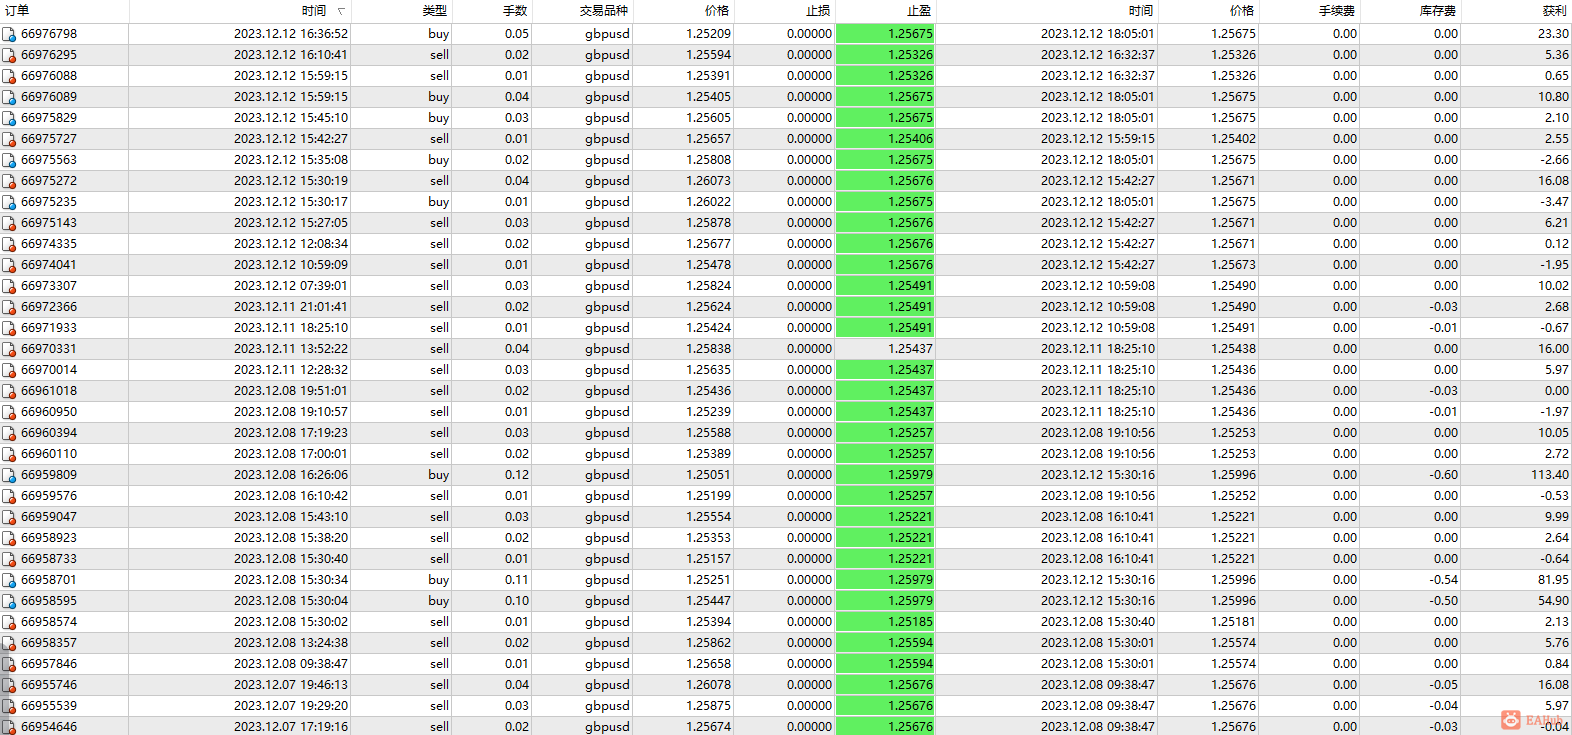The image size is (1572, 735).
Task: Click the order icon for 66973307
Action: click(9, 286)
